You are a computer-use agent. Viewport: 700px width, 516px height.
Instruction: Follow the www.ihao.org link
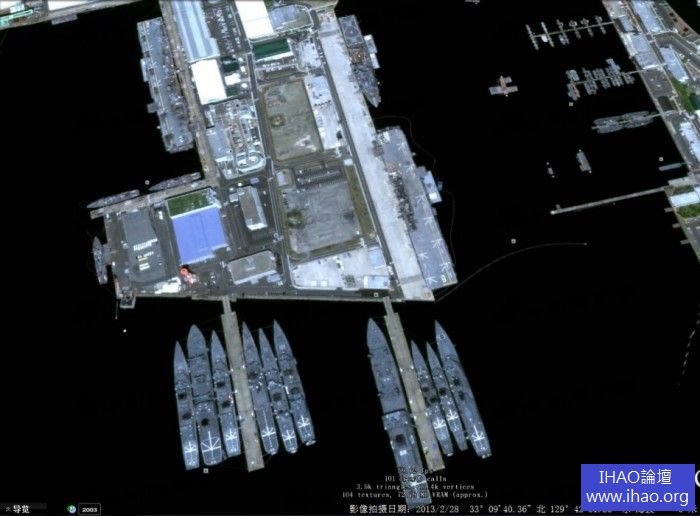click(637, 497)
